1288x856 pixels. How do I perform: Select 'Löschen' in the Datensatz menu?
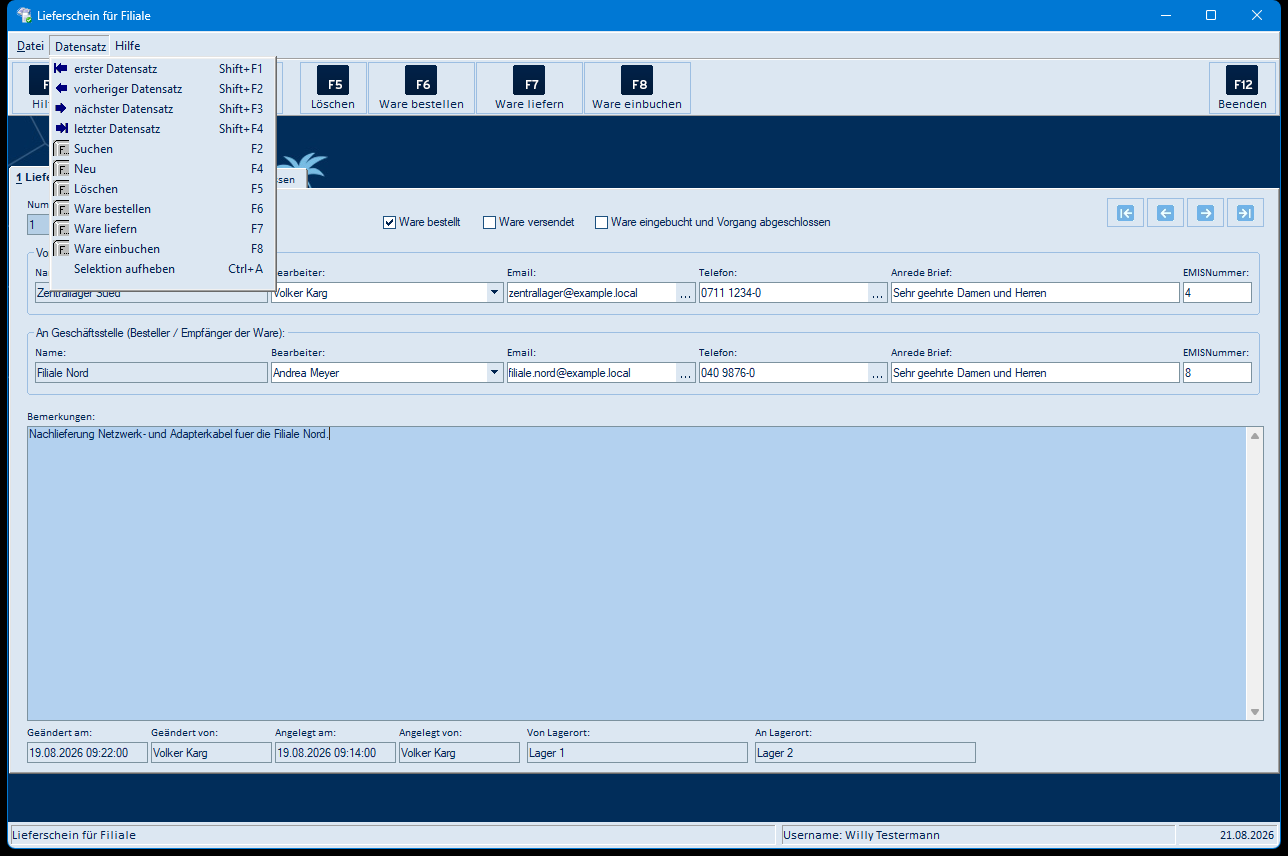click(x=162, y=189)
